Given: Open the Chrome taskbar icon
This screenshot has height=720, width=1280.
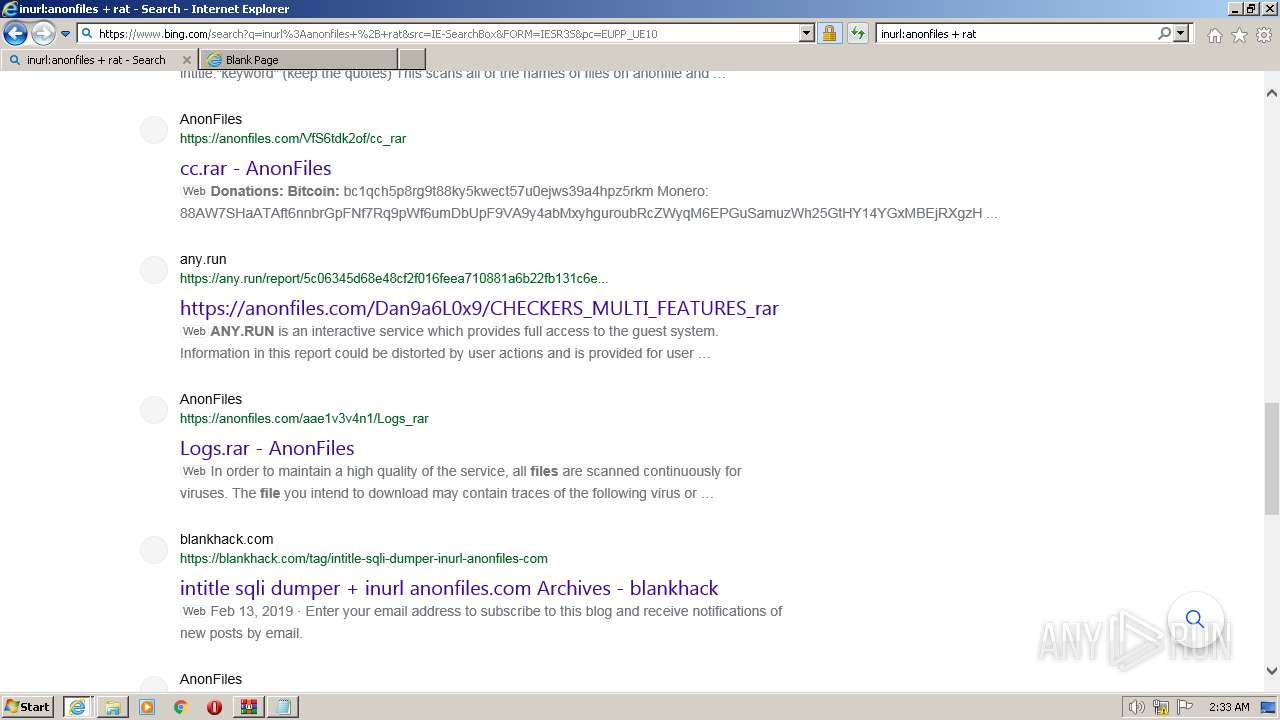Looking at the screenshot, I should 180,707.
